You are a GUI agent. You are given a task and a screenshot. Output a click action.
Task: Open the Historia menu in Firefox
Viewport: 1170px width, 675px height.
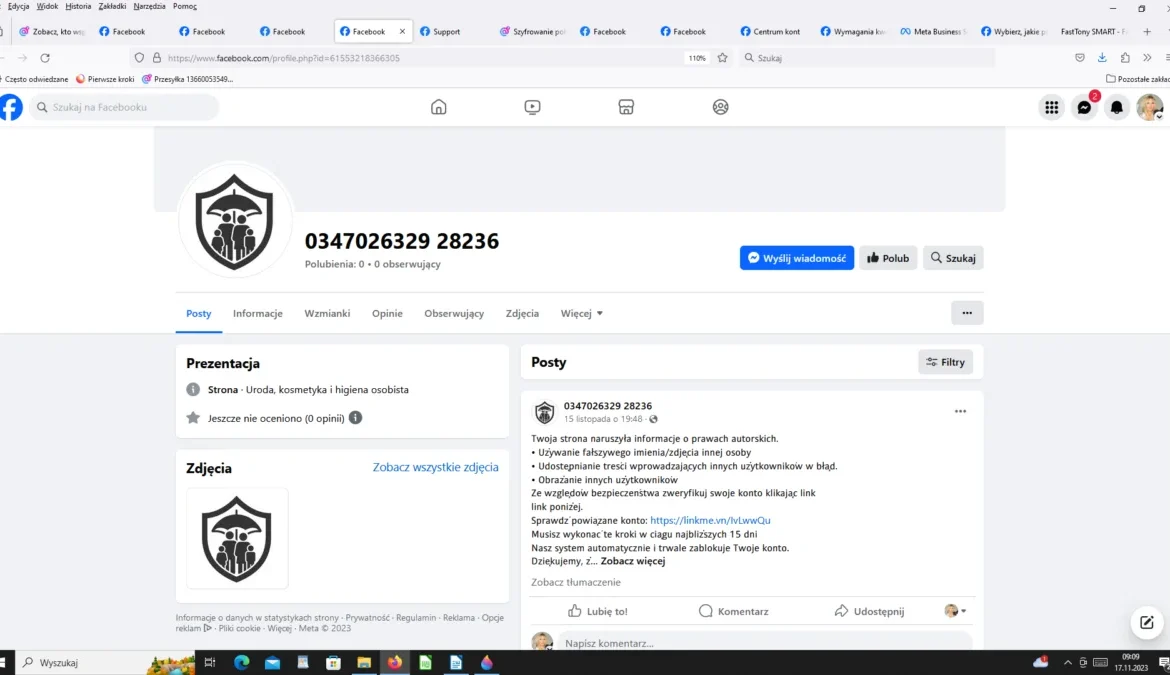point(78,6)
